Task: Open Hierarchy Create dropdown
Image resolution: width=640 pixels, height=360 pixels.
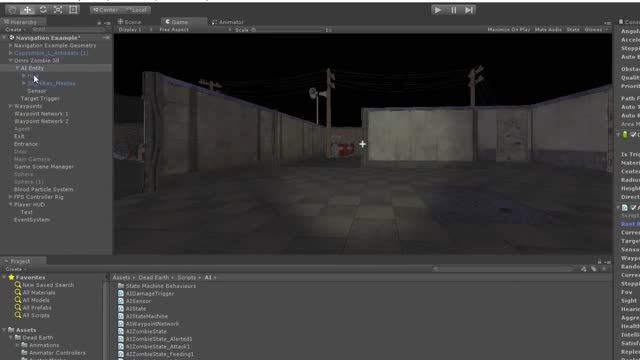Action: (x=15, y=29)
